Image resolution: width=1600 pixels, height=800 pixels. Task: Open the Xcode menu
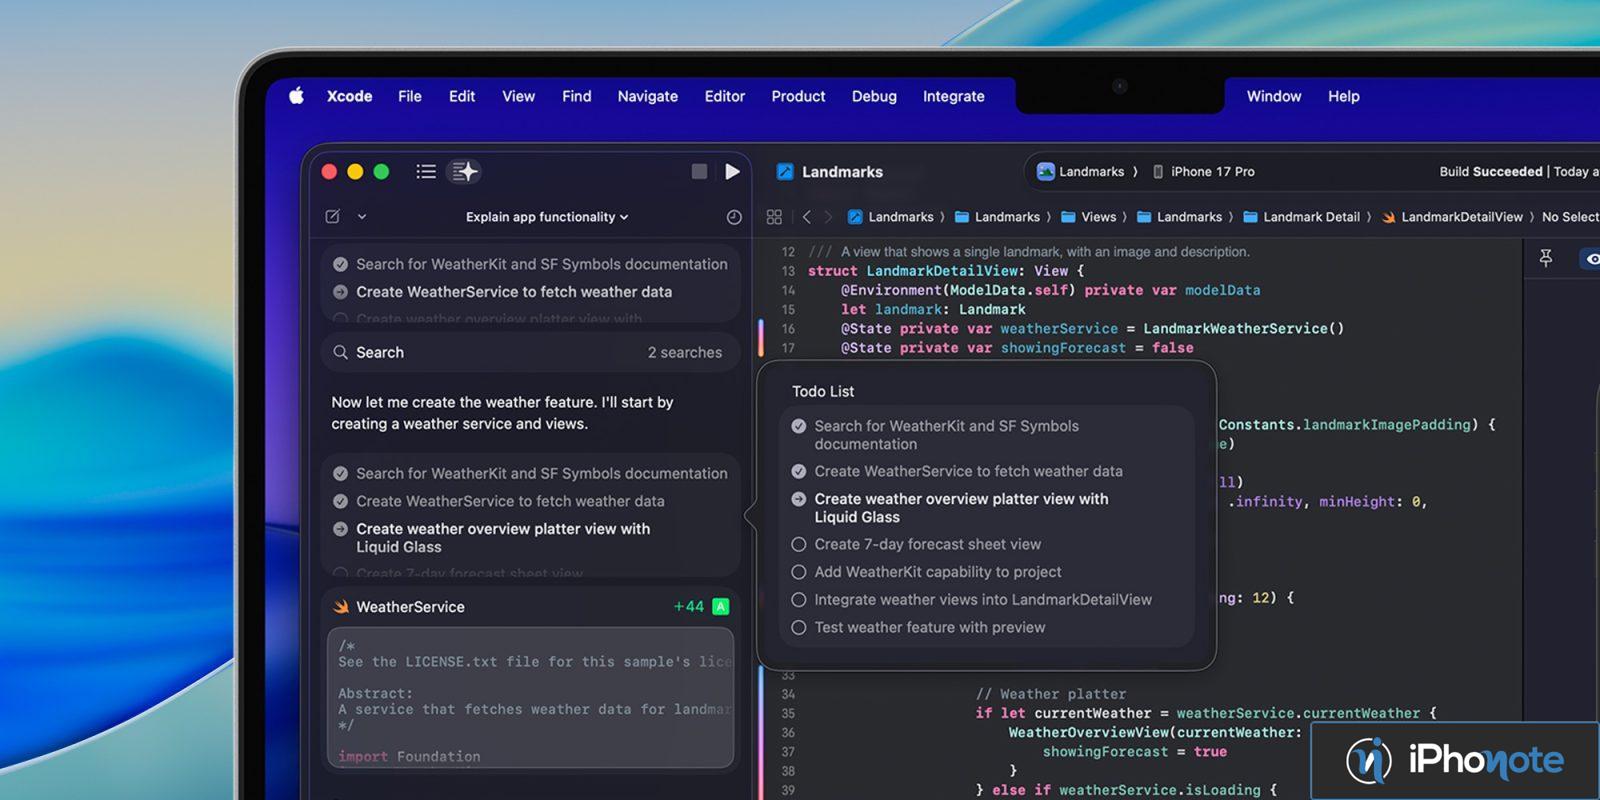349,96
